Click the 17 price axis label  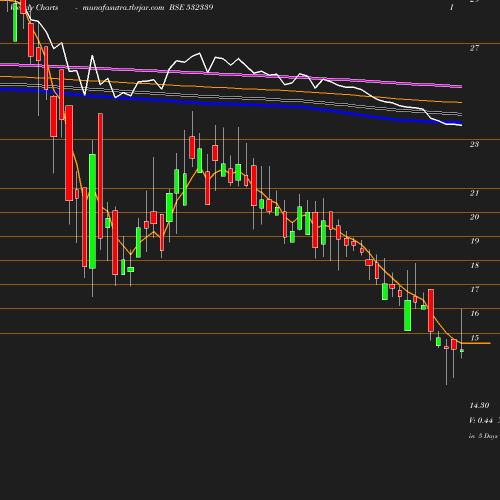click(475, 289)
